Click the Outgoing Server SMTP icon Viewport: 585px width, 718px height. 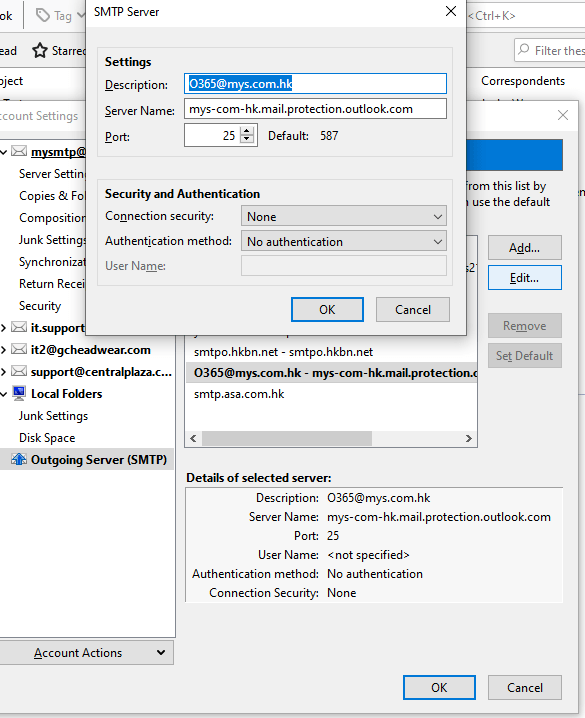click(x=19, y=459)
